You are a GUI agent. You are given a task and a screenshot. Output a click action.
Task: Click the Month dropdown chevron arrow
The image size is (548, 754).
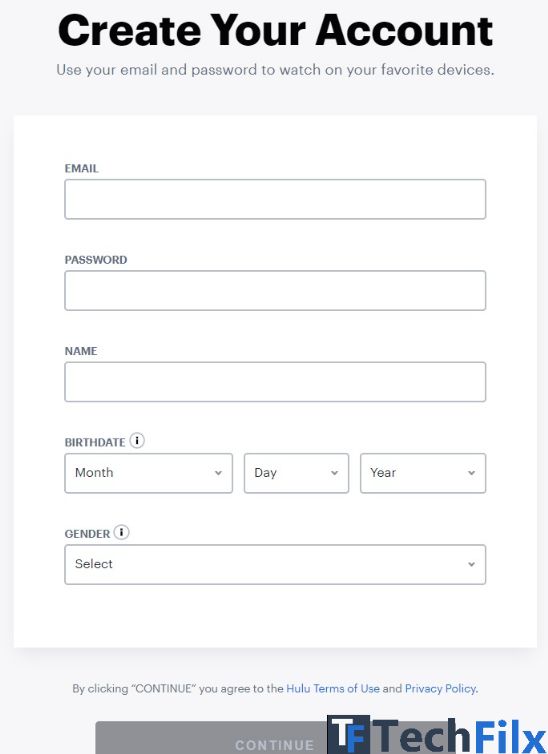pyautogui.click(x=218, y=473)
